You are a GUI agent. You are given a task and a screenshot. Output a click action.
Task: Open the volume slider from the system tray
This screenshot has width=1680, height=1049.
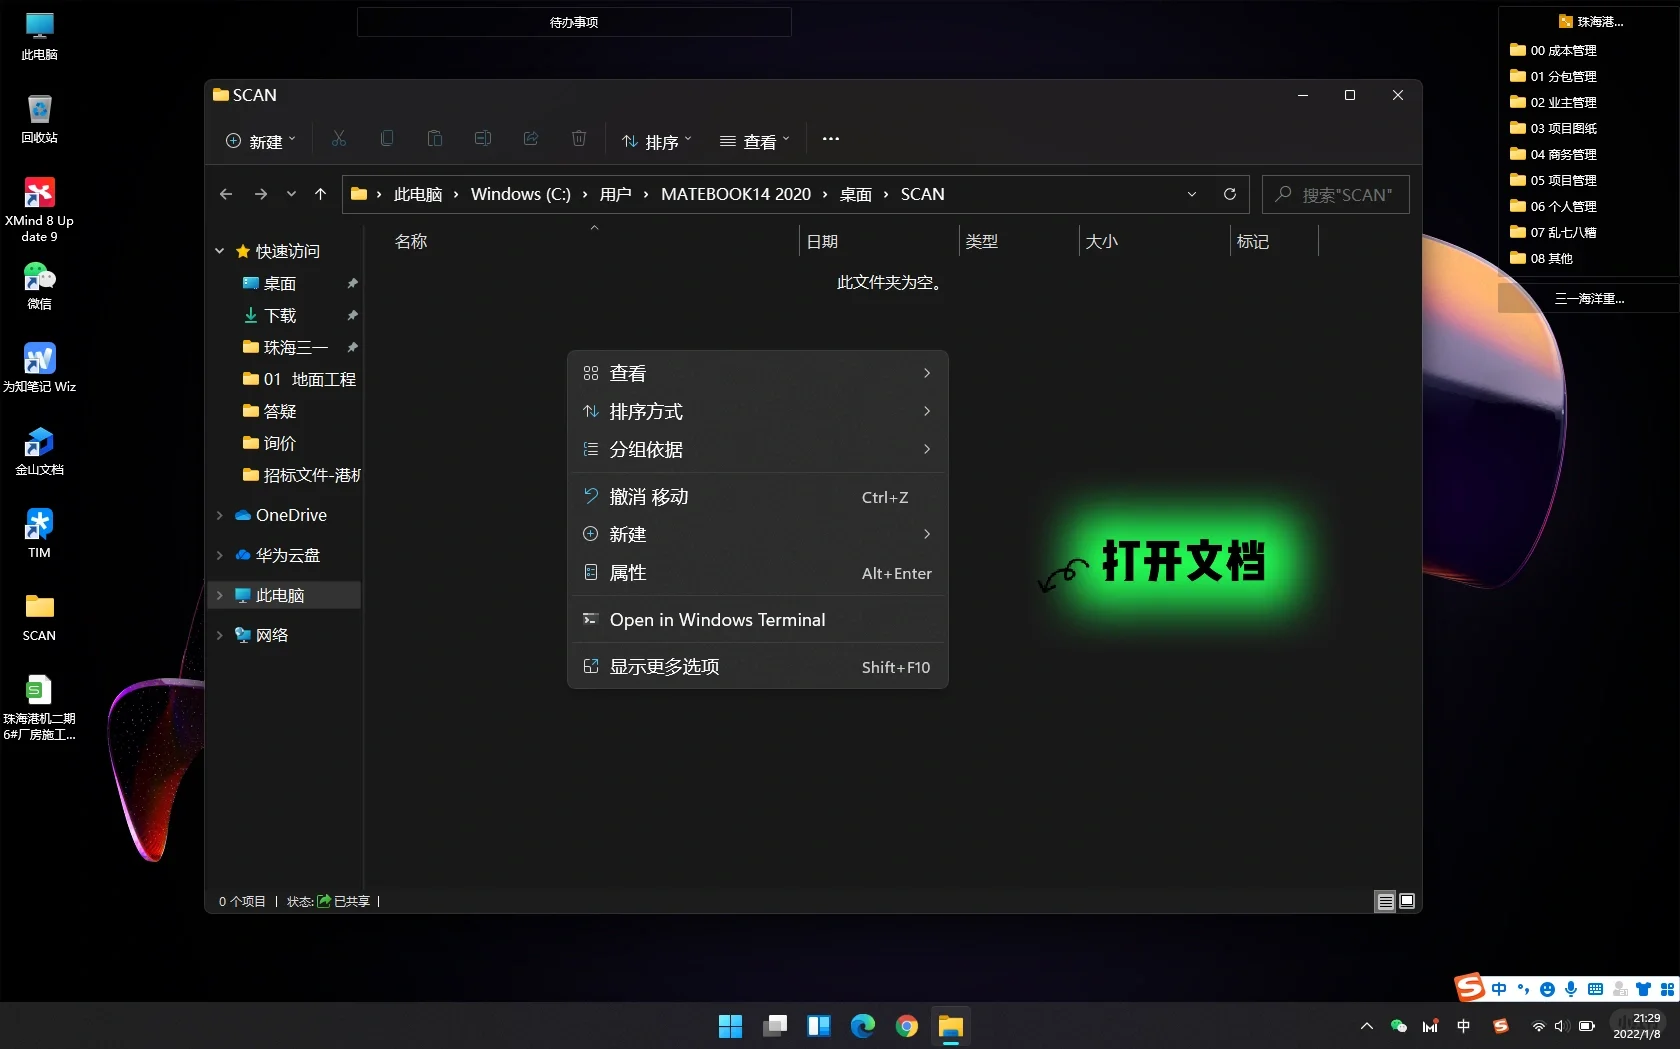1561,1026
